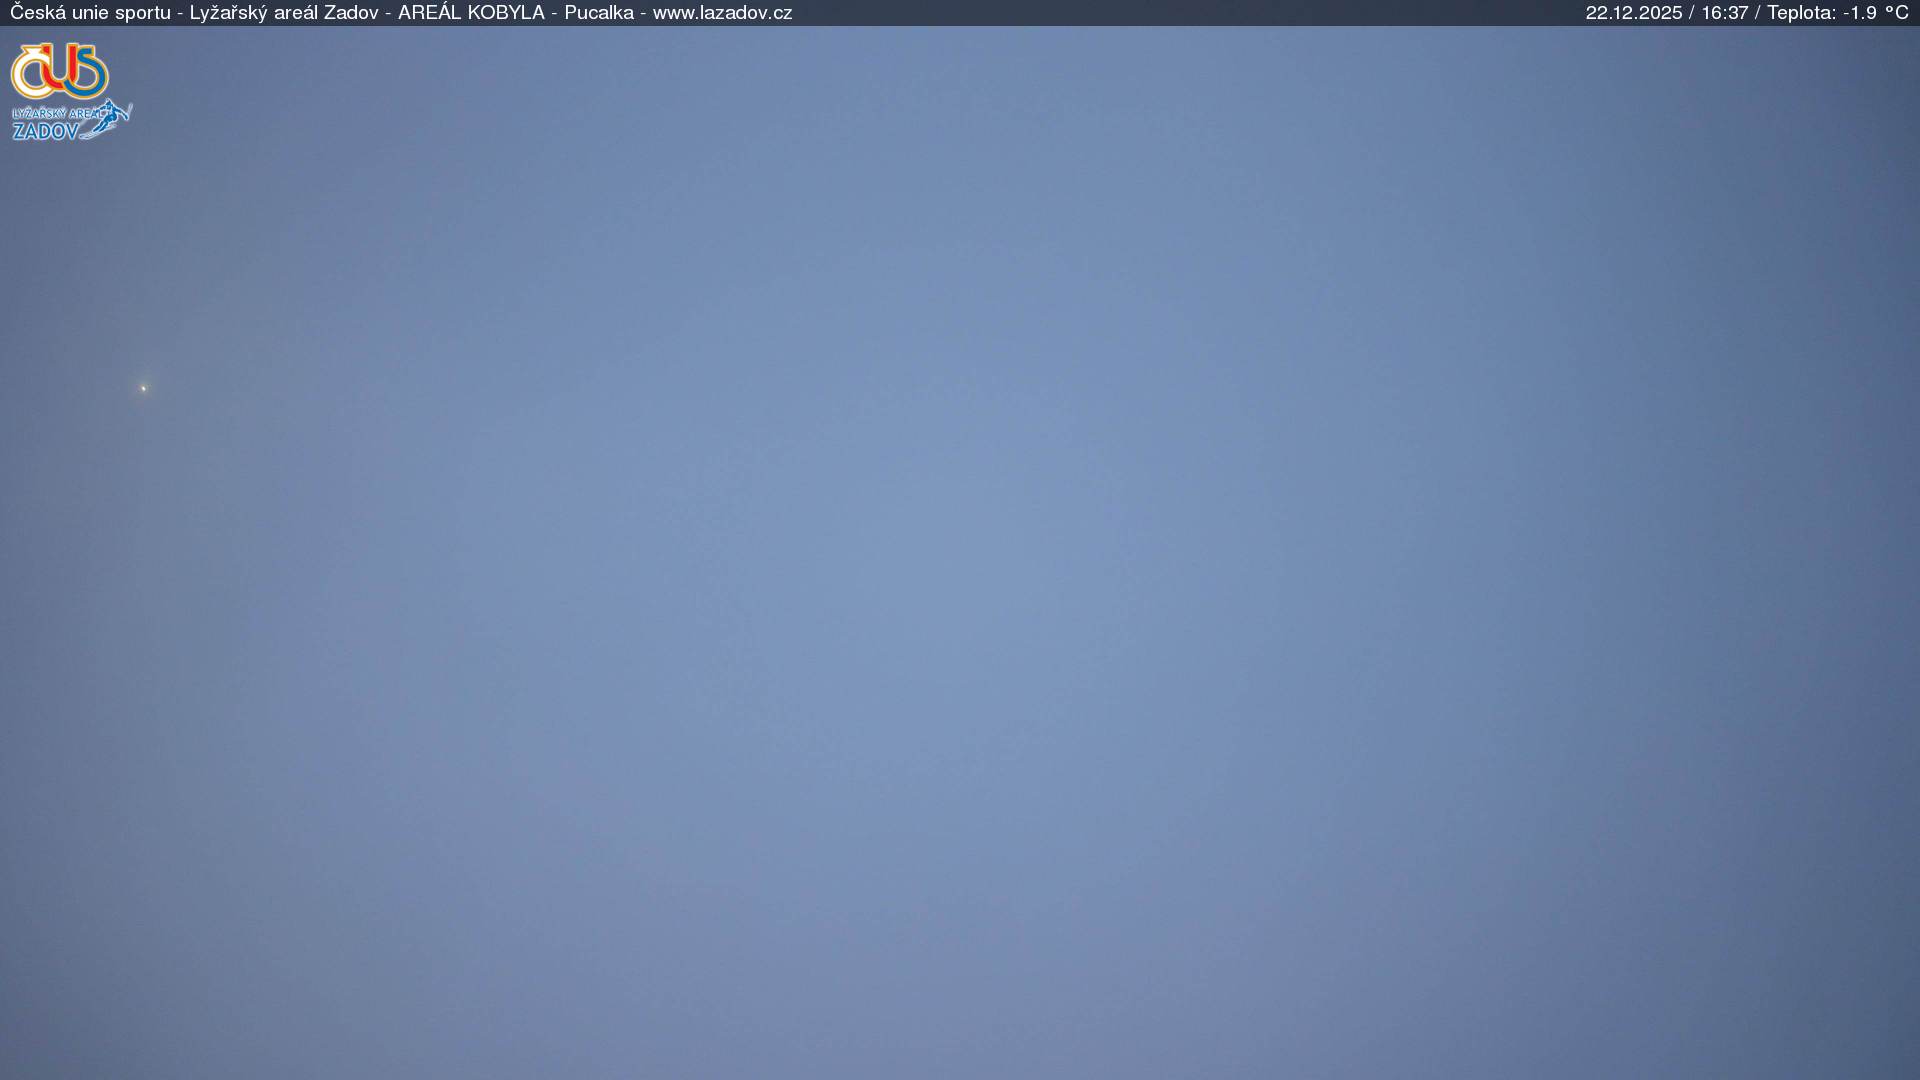Click the Česká unie sportu title text

(x=90, y=13)
